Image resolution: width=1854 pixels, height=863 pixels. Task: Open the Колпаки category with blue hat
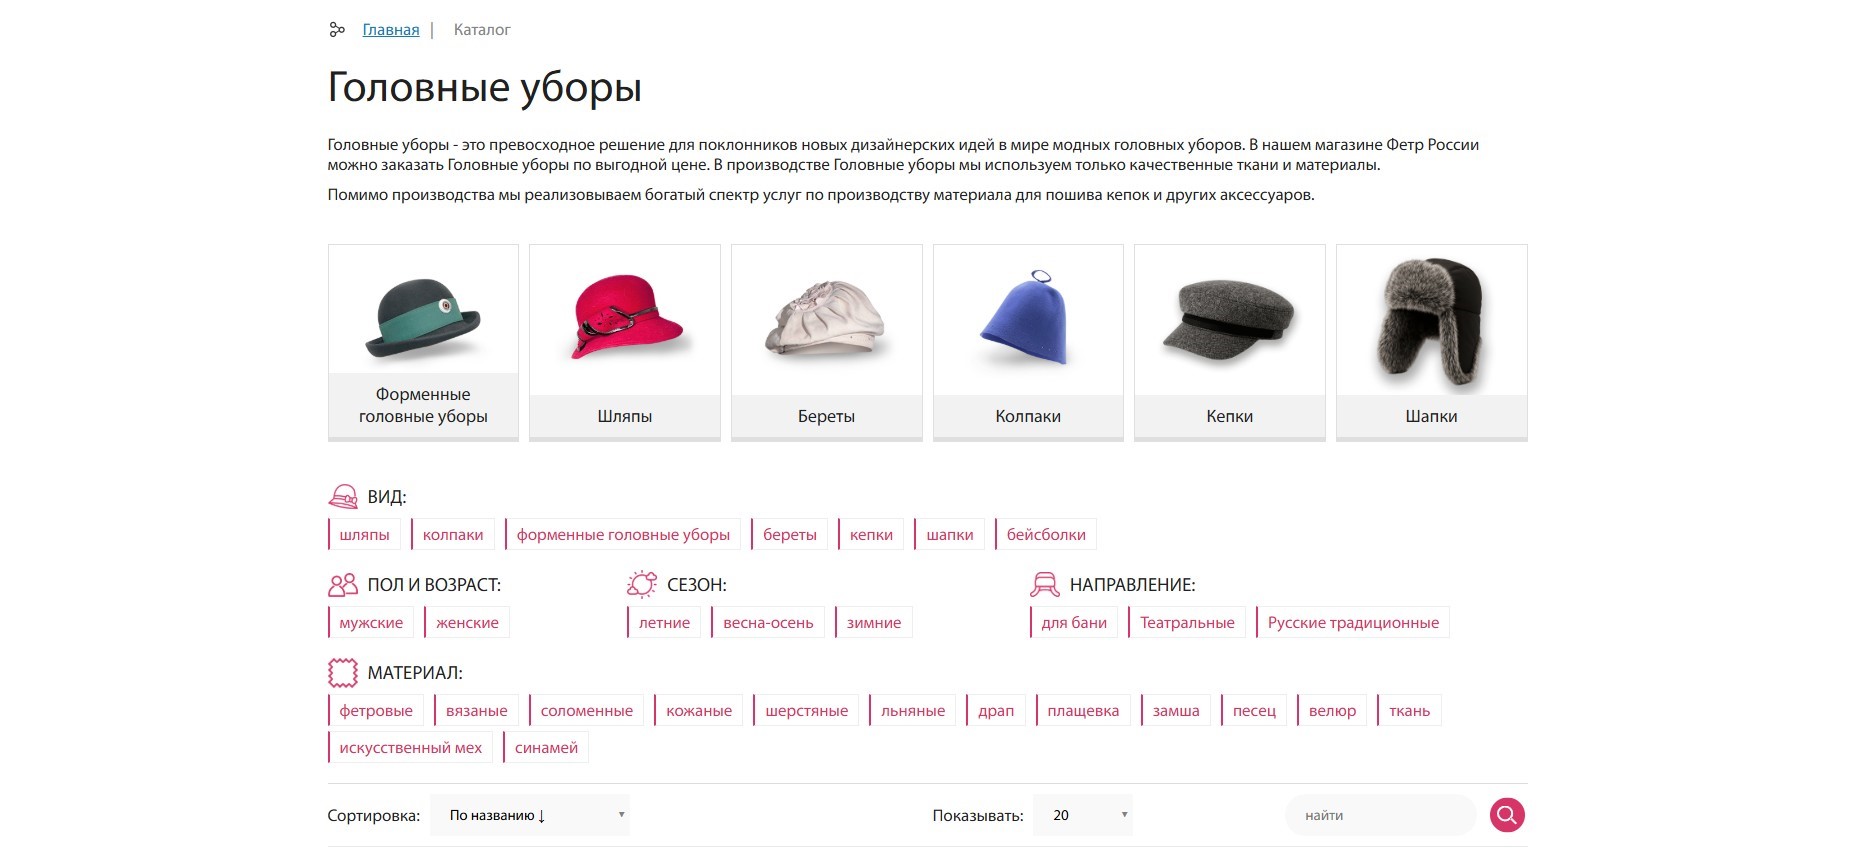click(x=1028, y=342)
